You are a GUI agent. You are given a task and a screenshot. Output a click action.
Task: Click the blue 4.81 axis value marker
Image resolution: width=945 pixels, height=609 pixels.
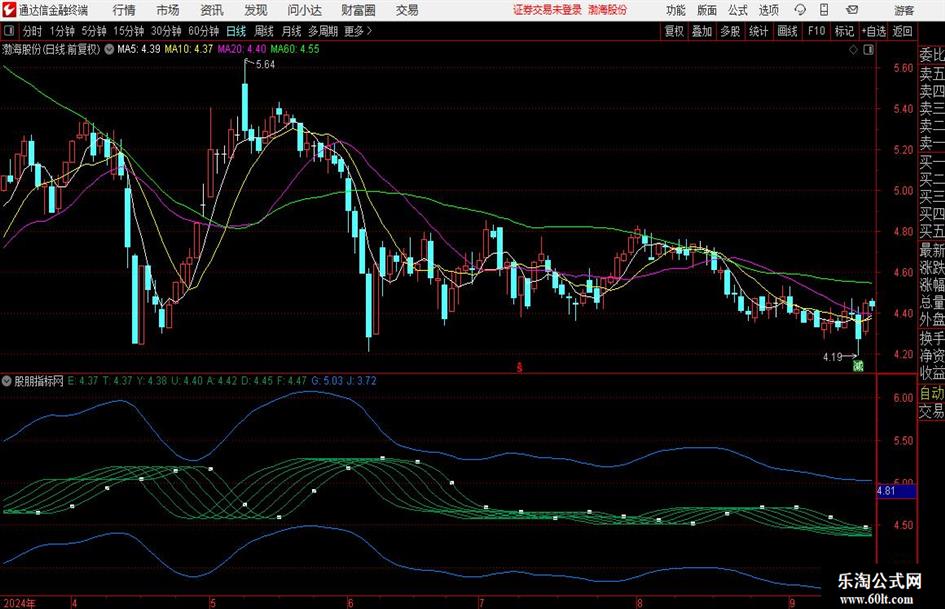tap(896, 491)
